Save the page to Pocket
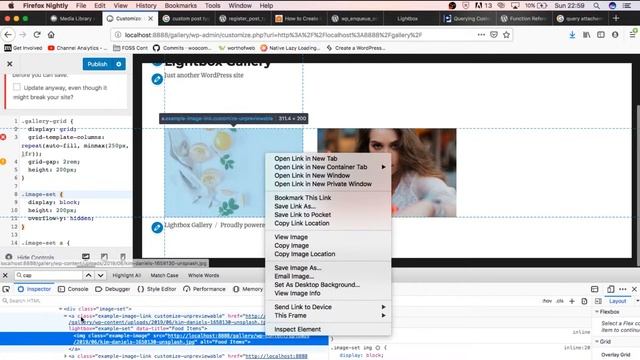Viewport: 640px width, 360px height. [494, 35]
